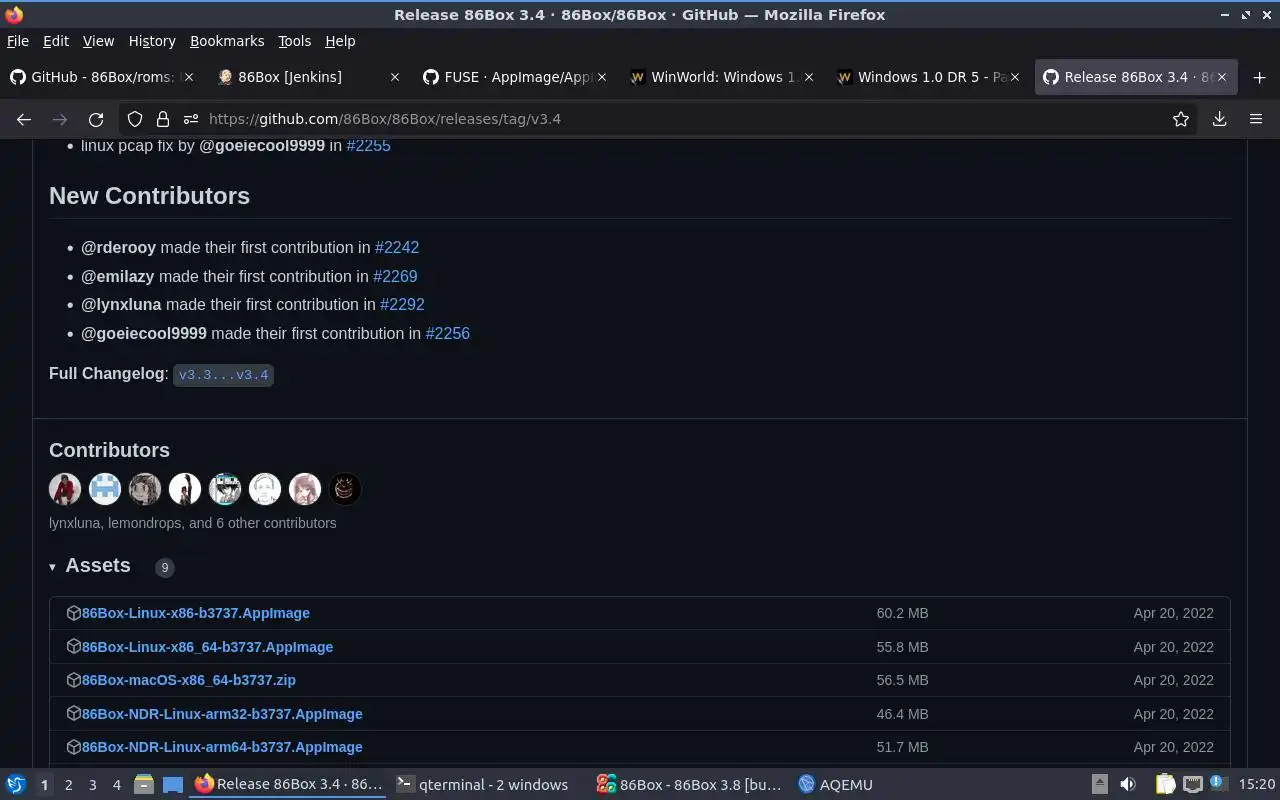Screen dimensions: 1280x800
Task: Collapse the Assets section triangle
Action: (x=52, y=567)
